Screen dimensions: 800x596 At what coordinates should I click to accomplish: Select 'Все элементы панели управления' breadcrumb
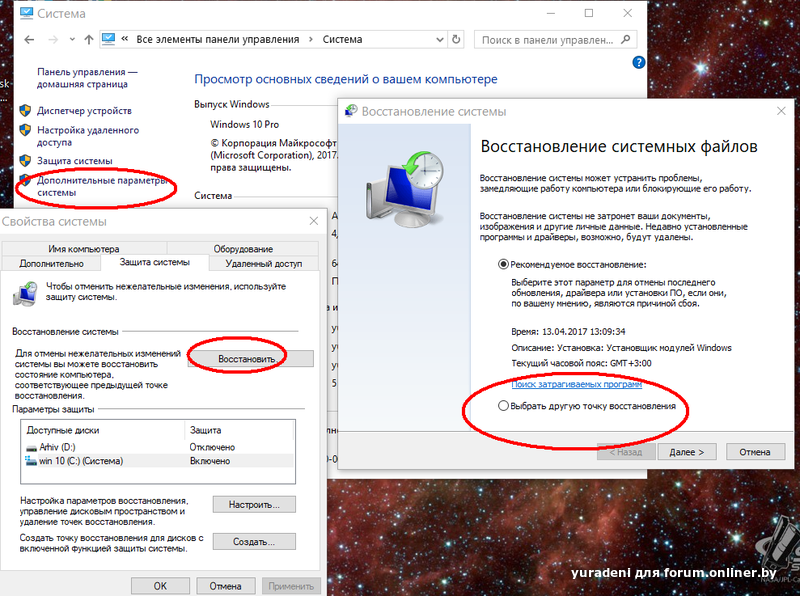[217, 39]
